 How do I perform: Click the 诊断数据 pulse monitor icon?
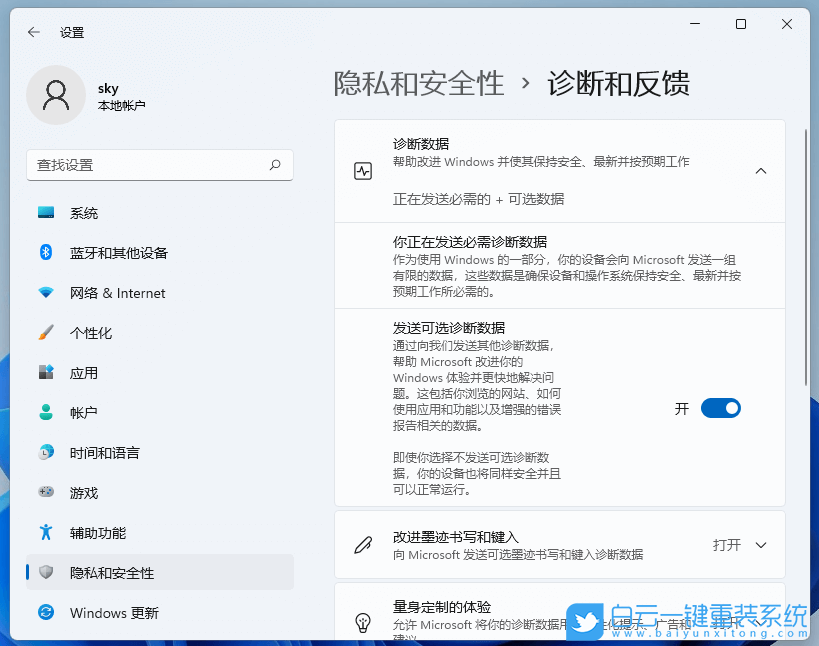tap(363, 171)
